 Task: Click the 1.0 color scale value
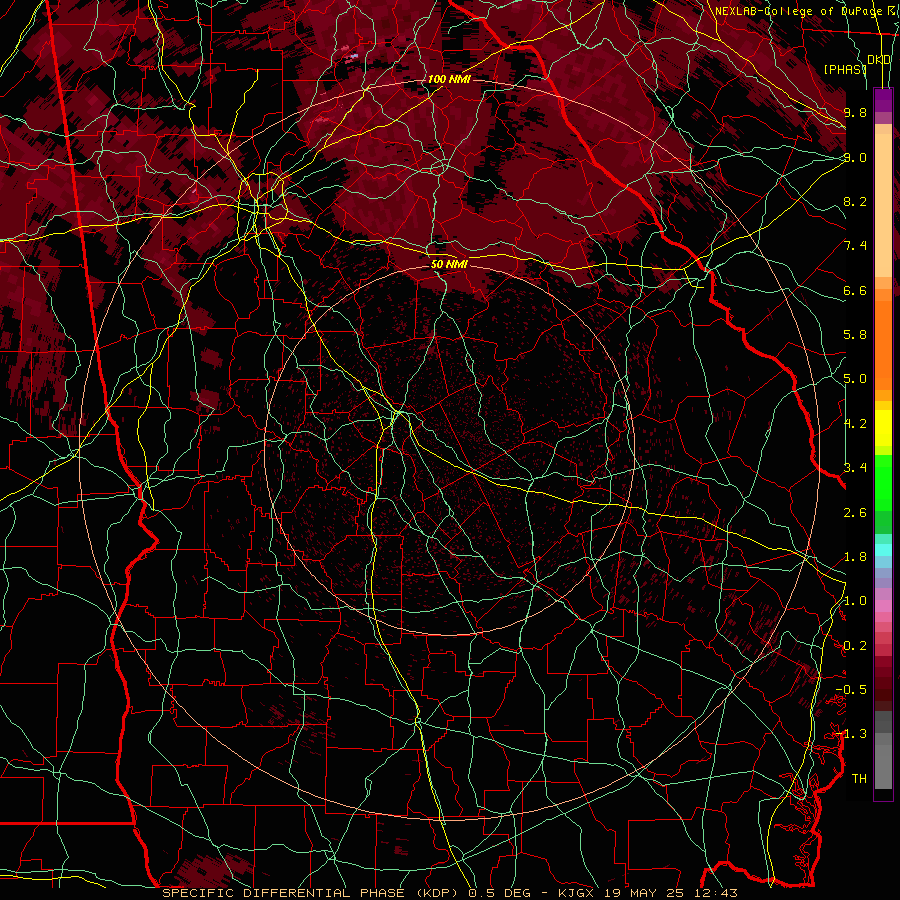pos(855,601)
